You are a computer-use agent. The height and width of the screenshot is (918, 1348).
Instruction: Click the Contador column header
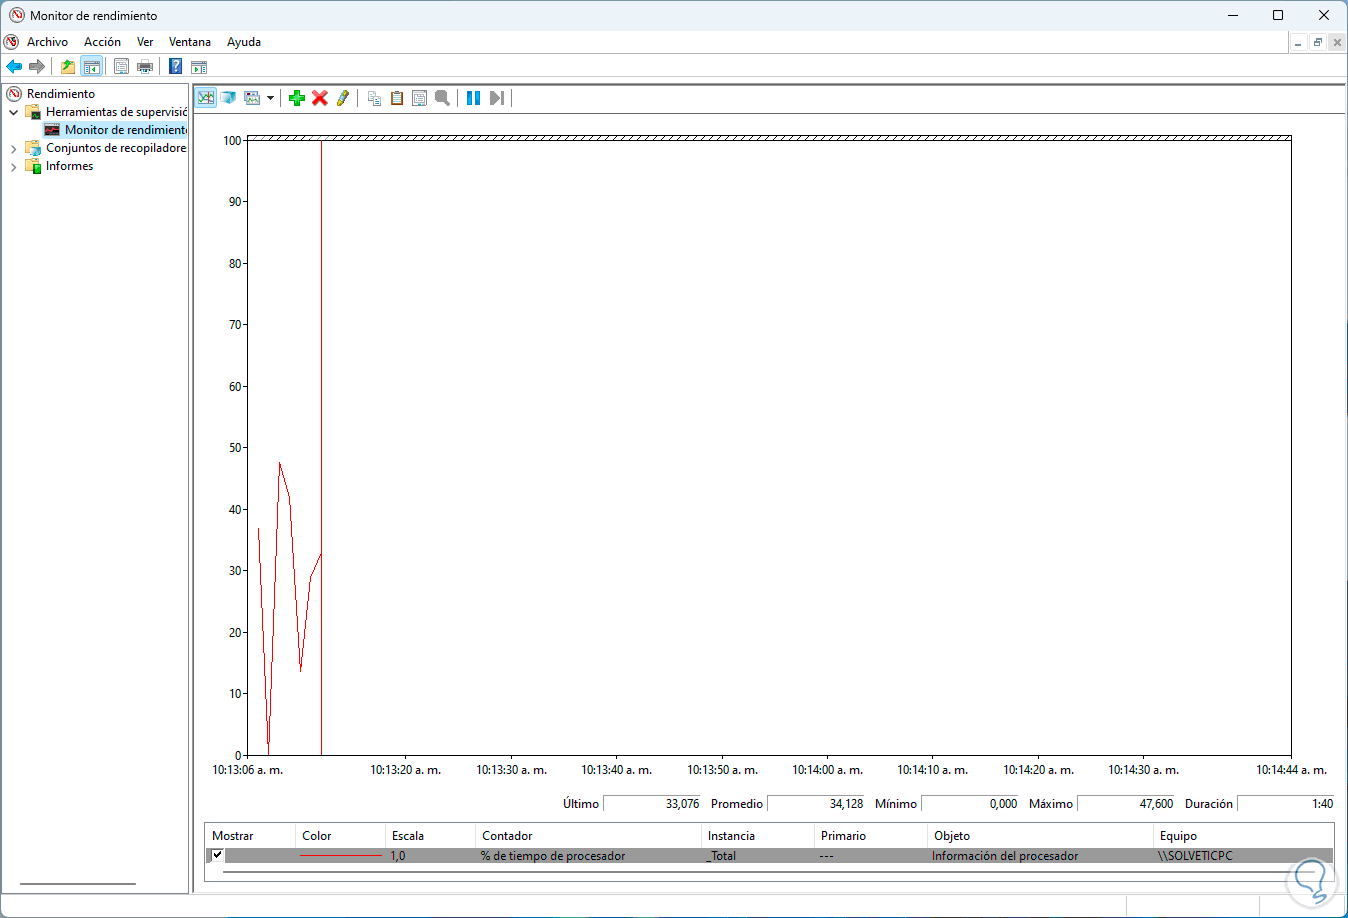507,836
